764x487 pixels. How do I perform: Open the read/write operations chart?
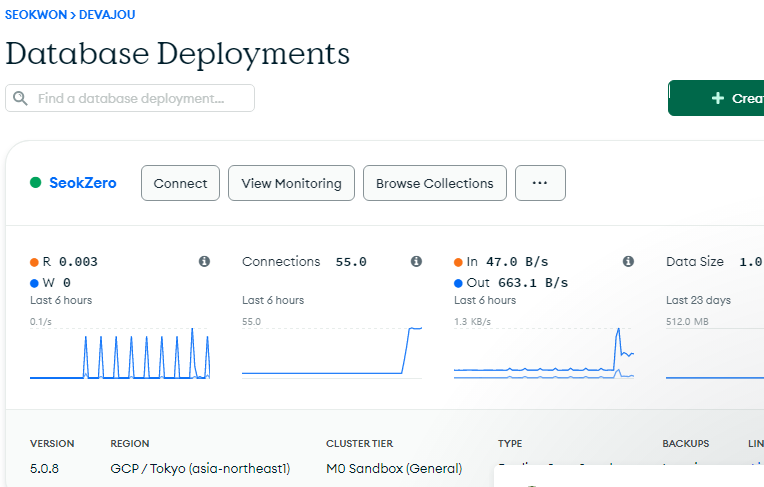click(x=120, y=352)
